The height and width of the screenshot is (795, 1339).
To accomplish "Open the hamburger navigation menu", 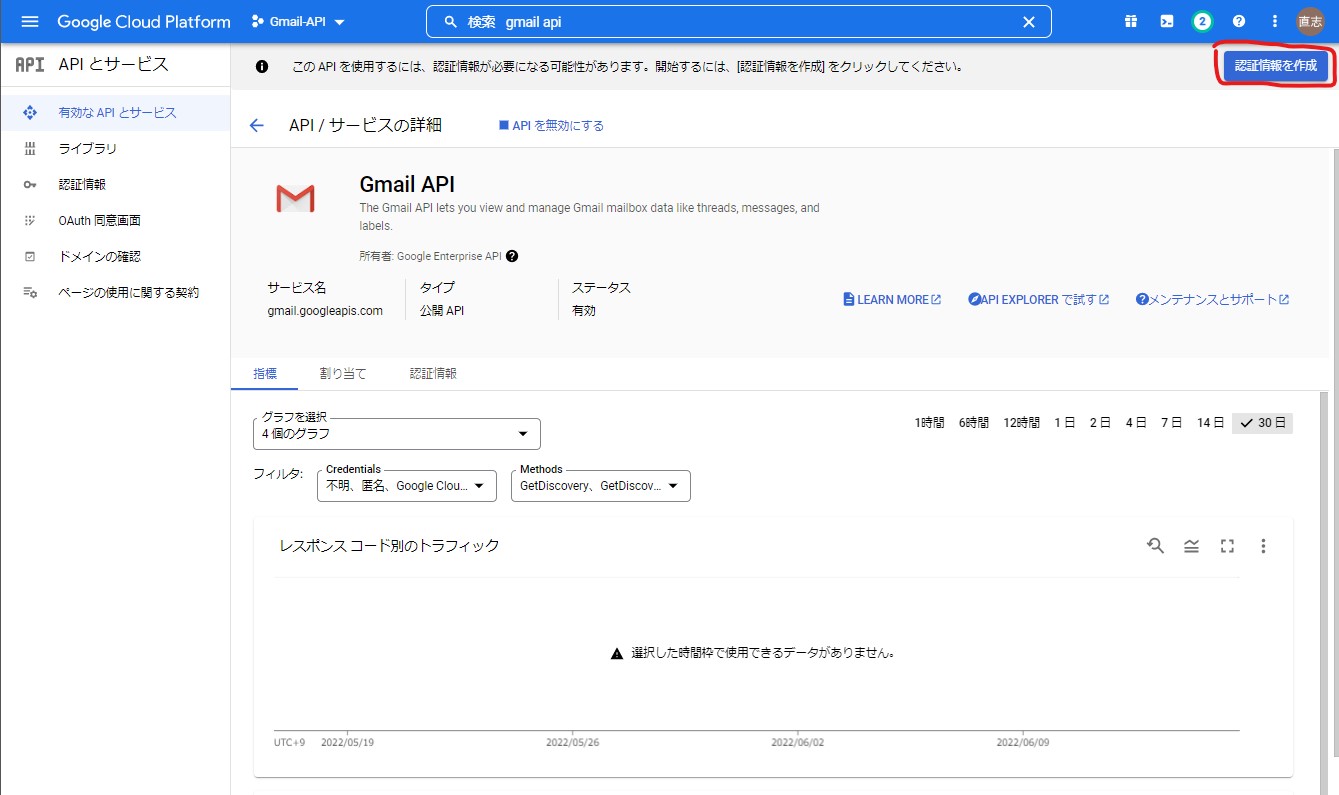I will pyautogui.click(x=29, y=21).
